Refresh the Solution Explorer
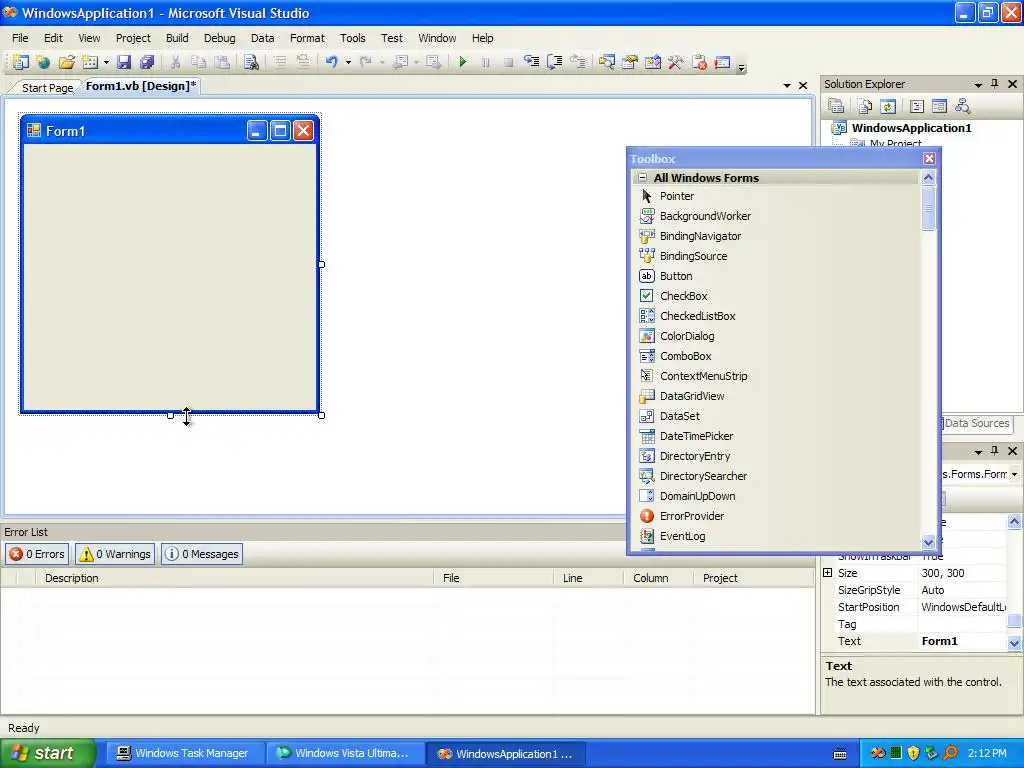 888,106
